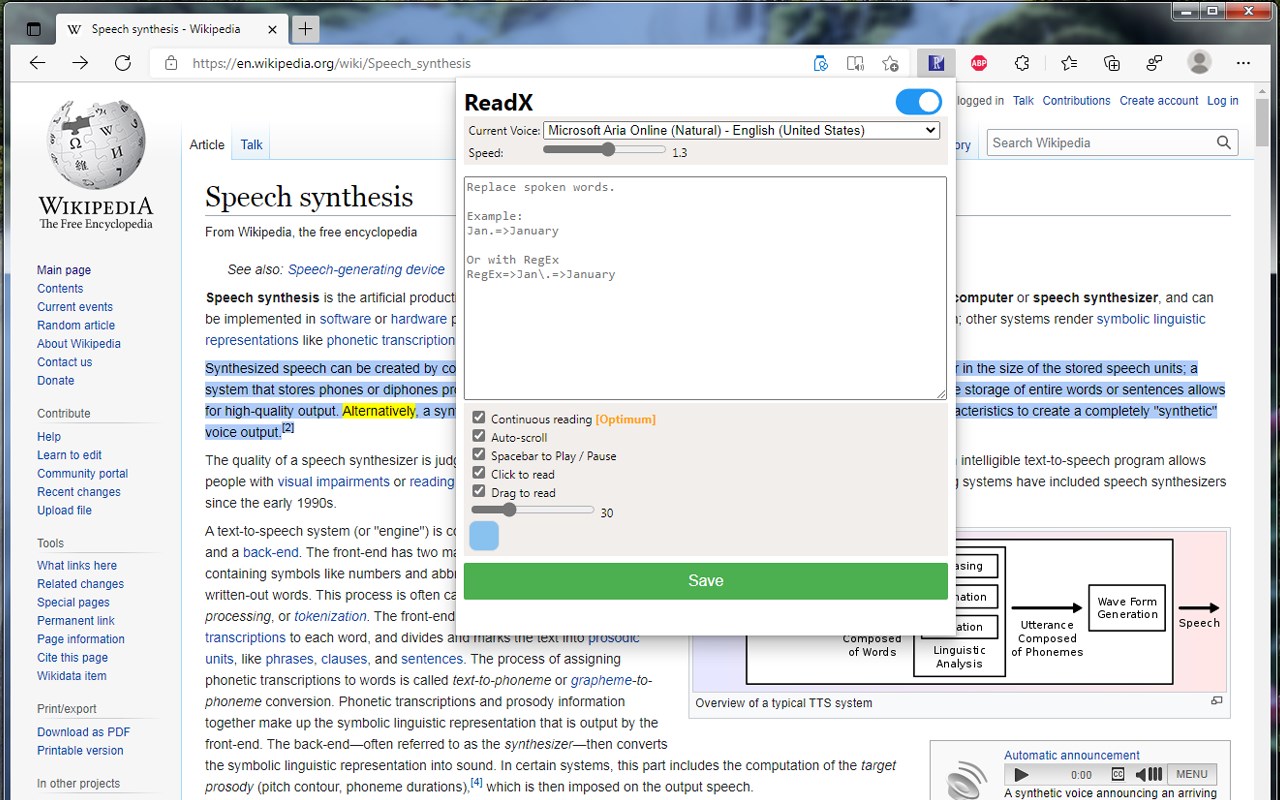Open Current events sidebar link

pos(75,307)
